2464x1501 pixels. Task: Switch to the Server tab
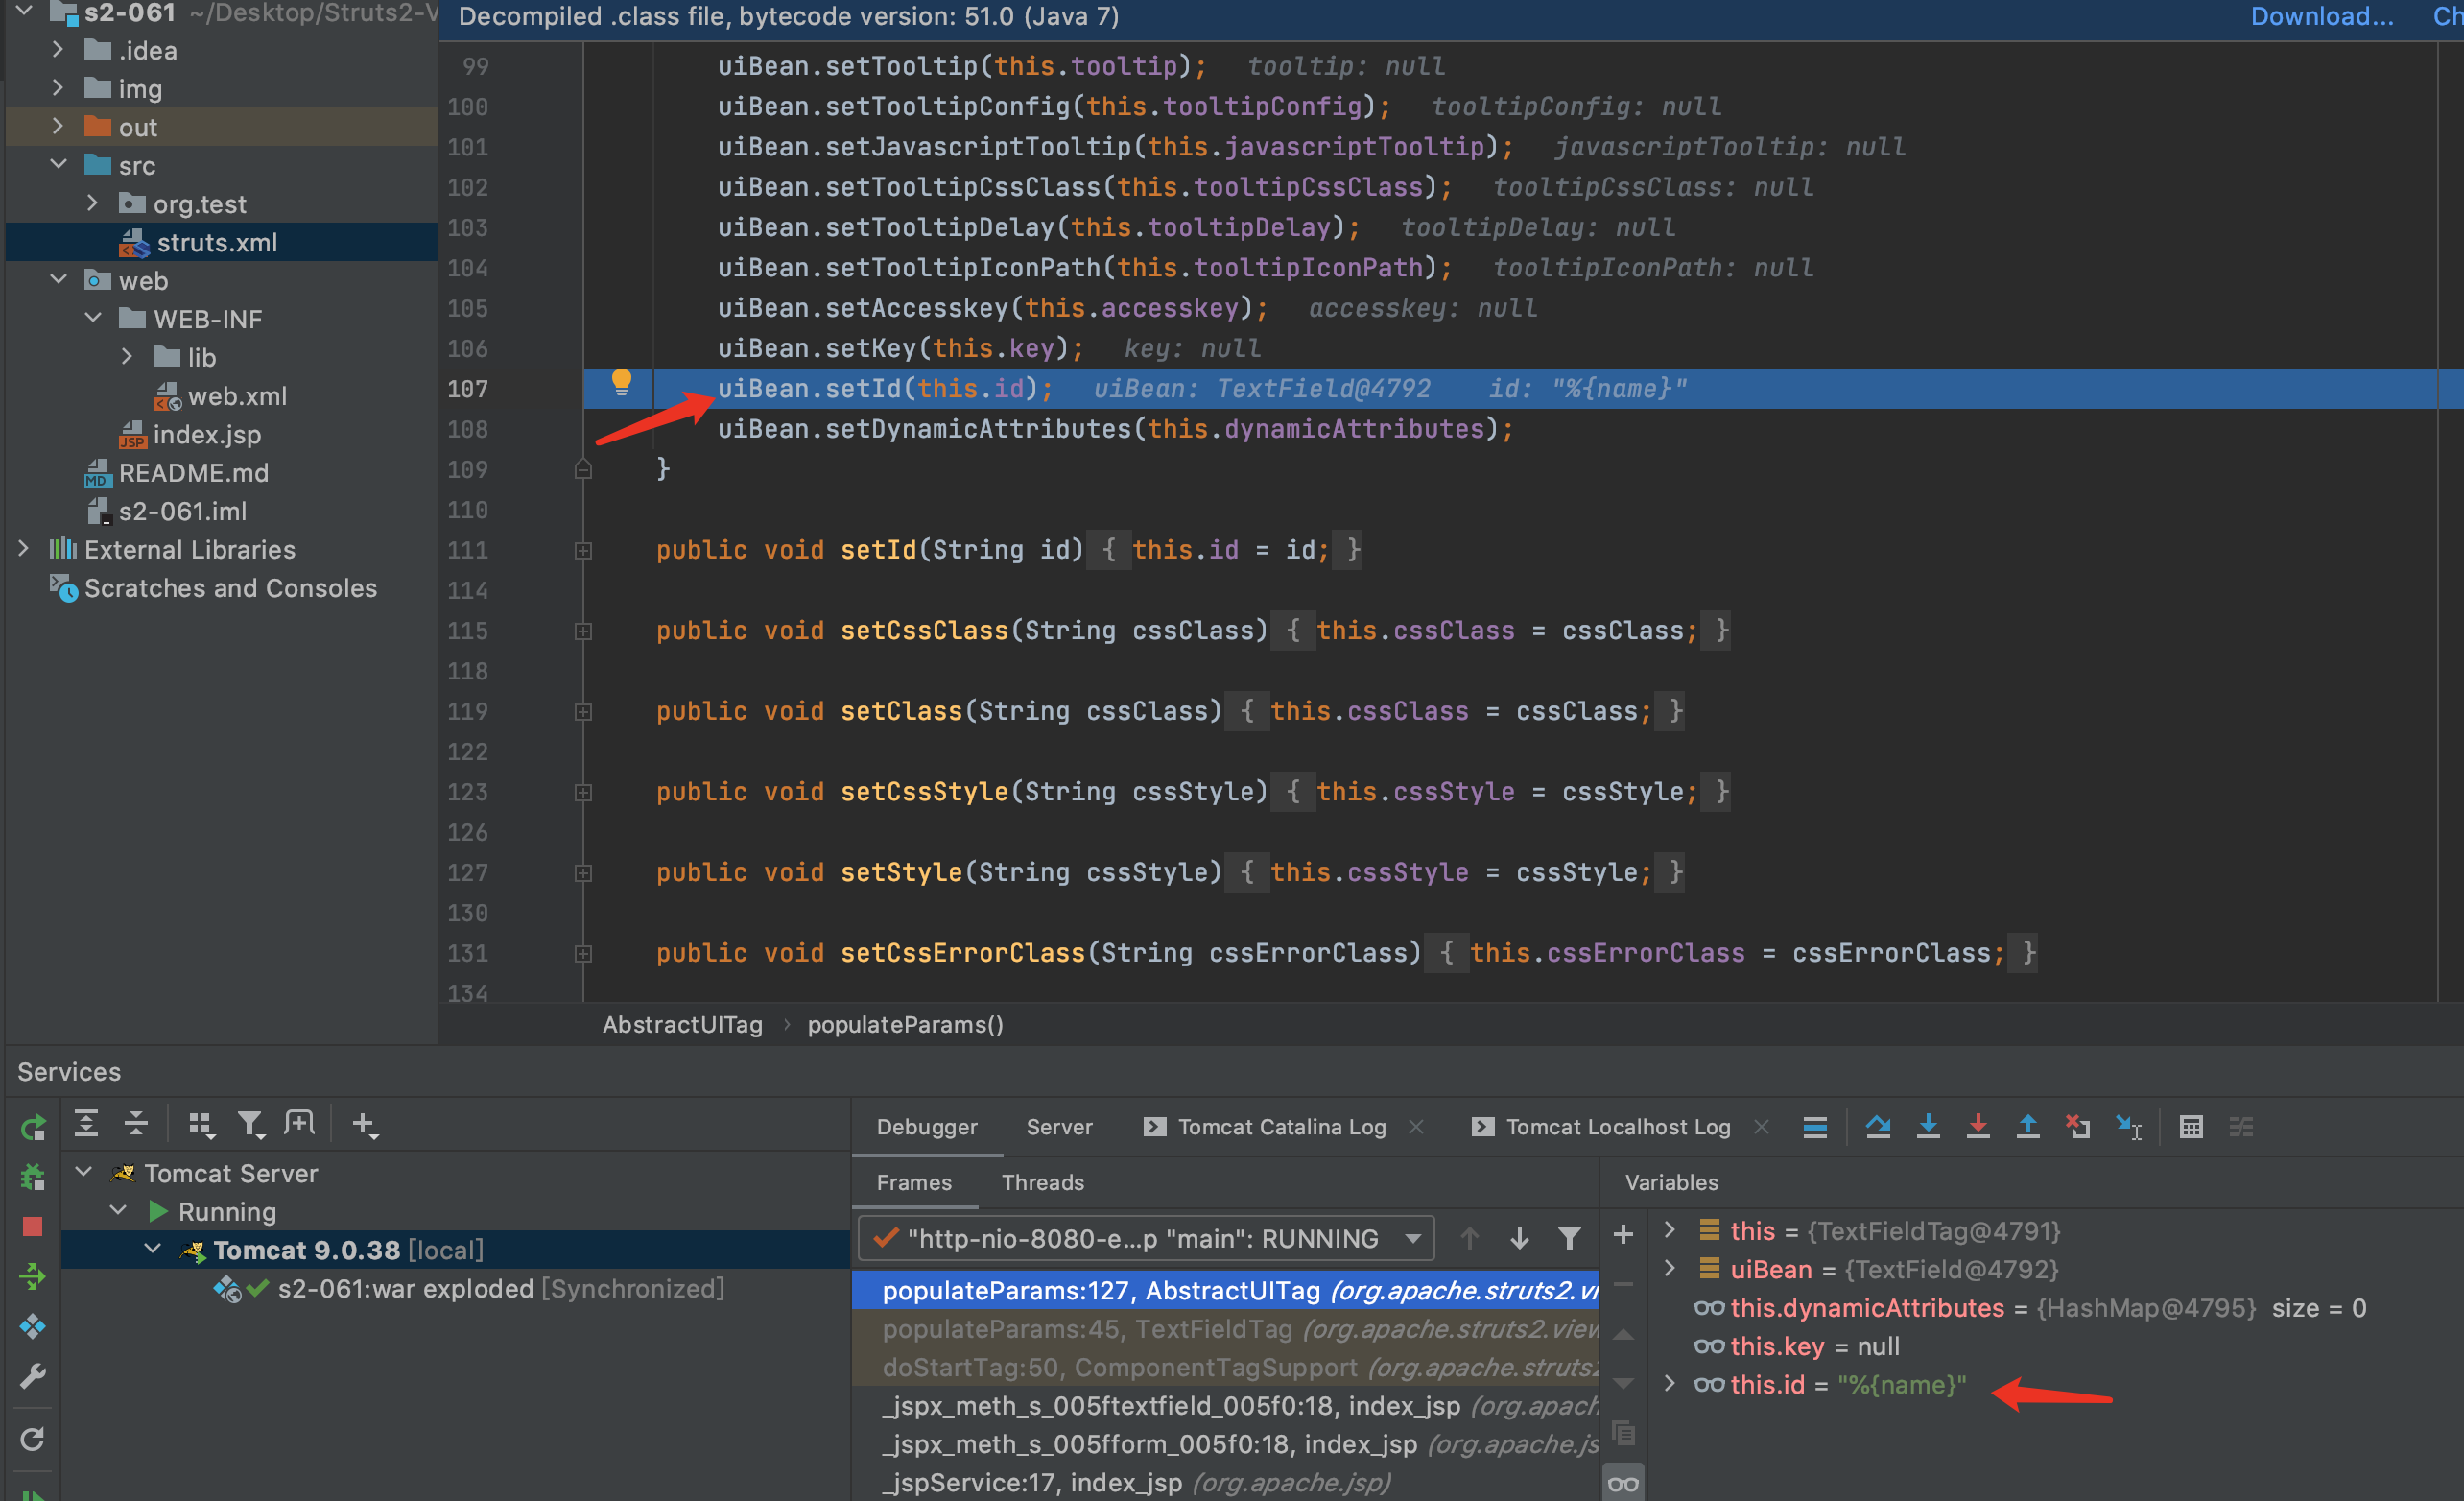(x=1059, y=1127)
